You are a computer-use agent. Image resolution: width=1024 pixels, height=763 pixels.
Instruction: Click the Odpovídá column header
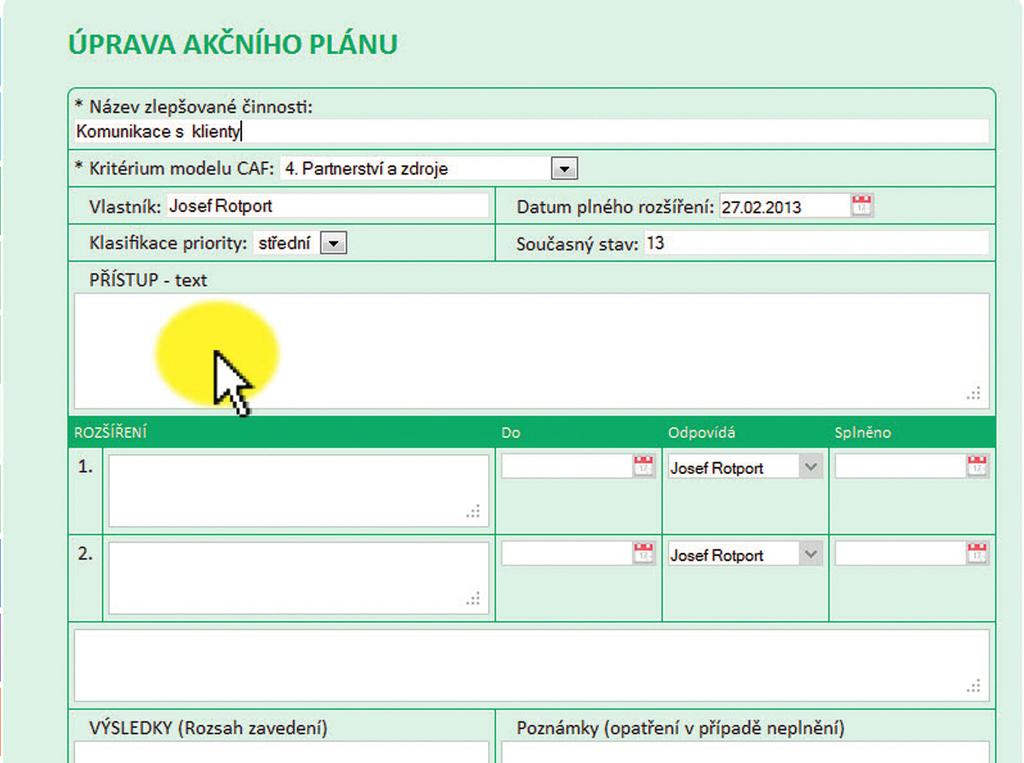coord(701,432)
